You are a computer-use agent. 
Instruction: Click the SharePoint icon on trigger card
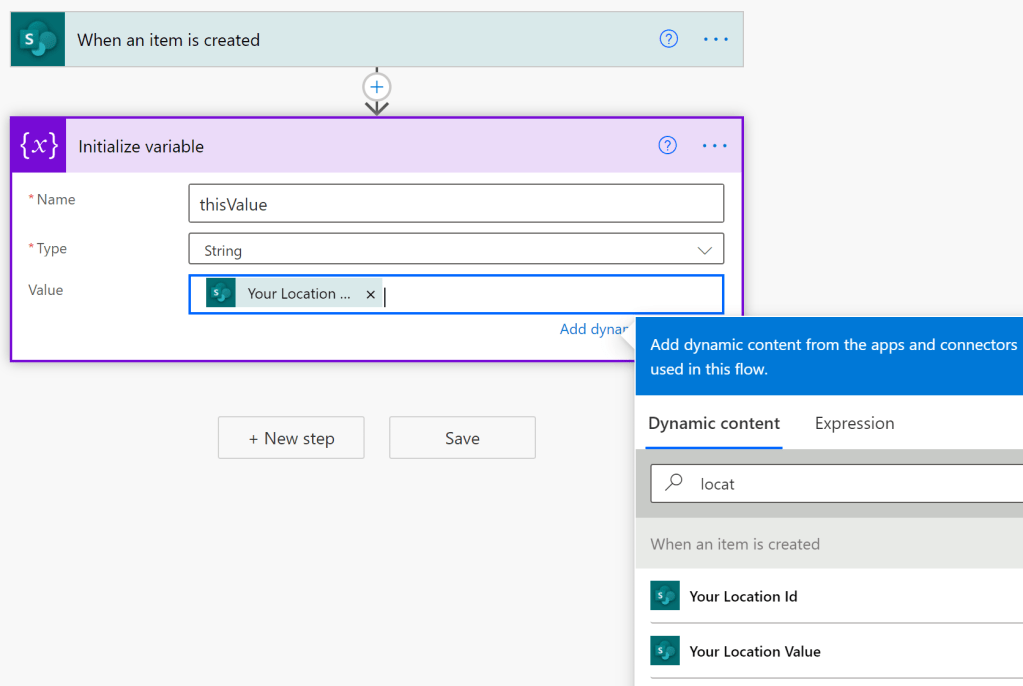click(38, 40)
